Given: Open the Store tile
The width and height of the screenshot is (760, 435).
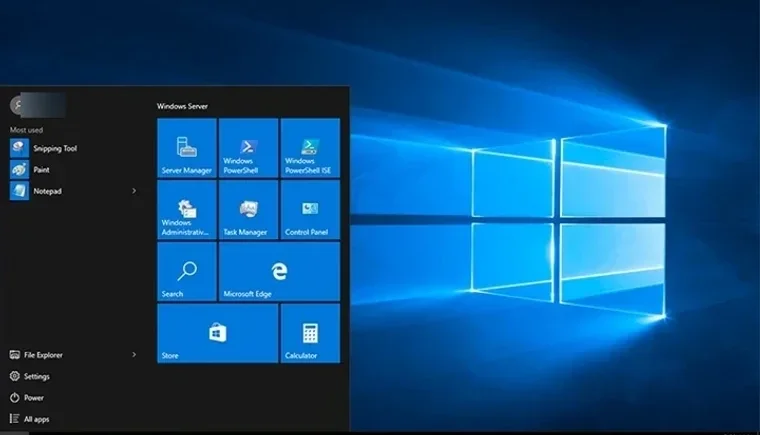Looking at the screenshot, I should [218, 333].
